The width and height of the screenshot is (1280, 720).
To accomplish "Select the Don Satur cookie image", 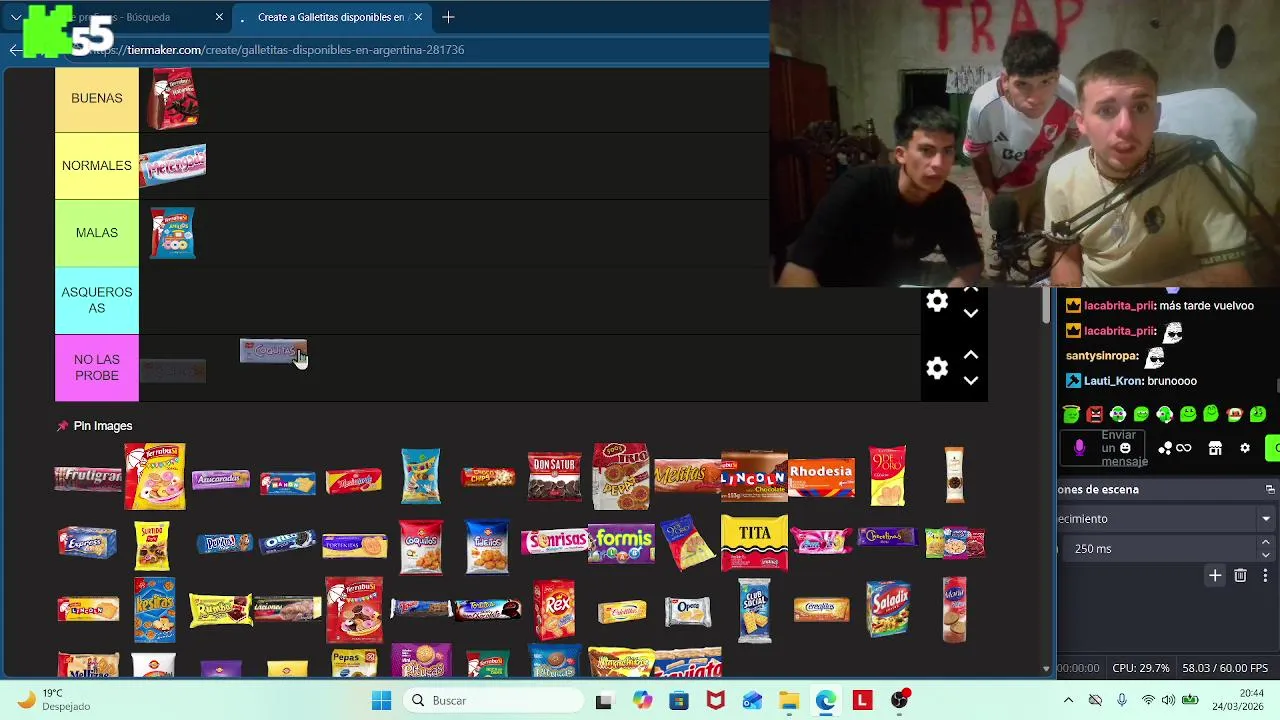I will 554,477.
